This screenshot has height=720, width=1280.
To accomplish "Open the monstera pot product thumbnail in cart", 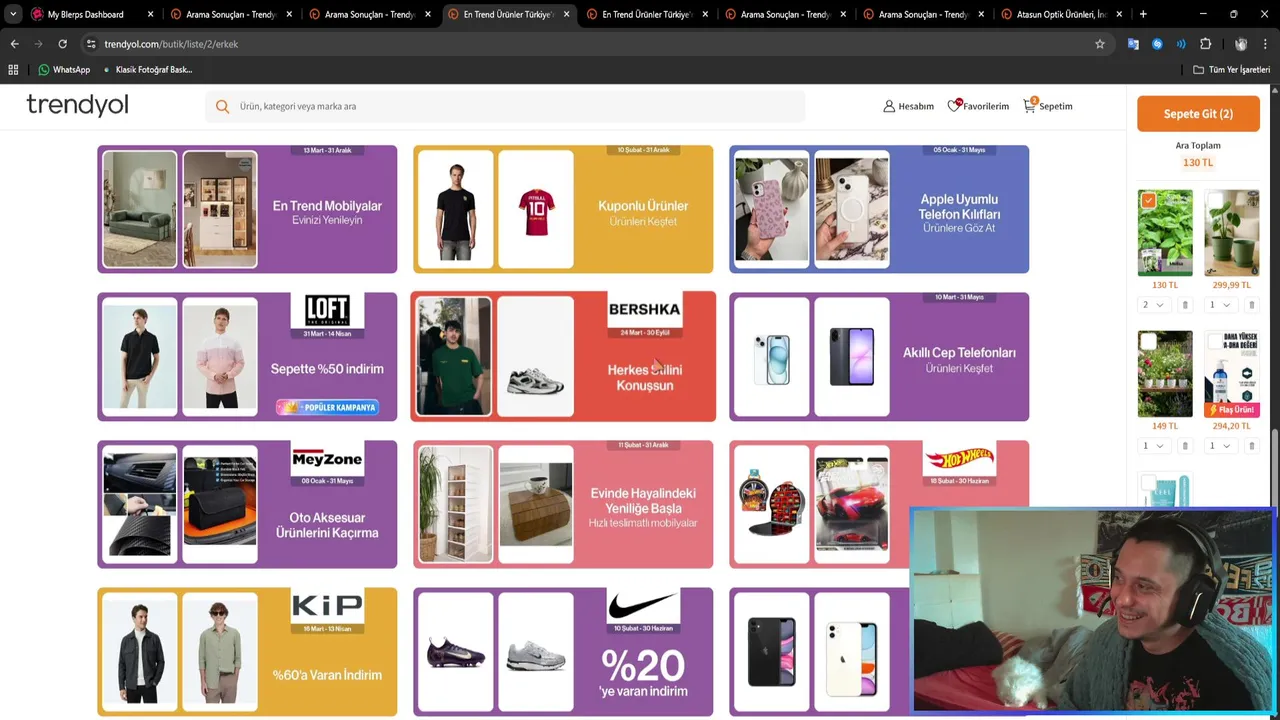I will (1231, 233).
